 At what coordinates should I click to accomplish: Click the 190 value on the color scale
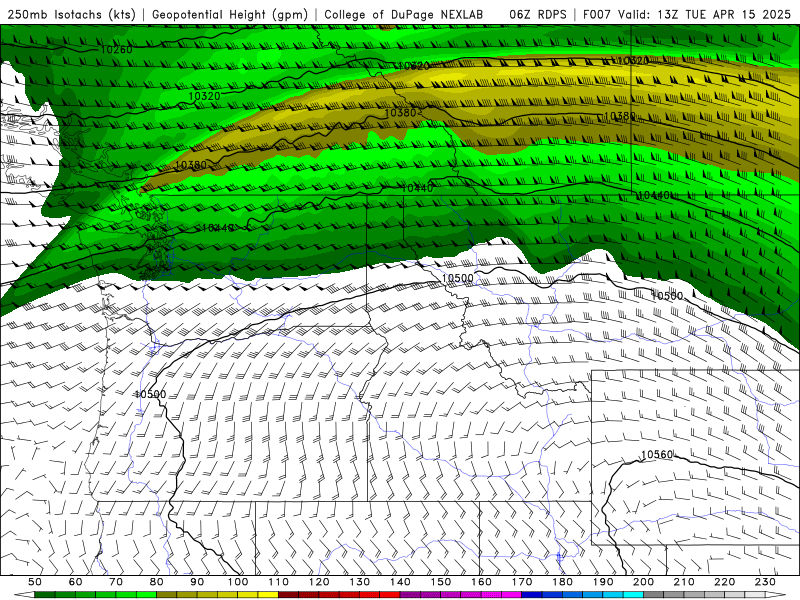(603, 582)
